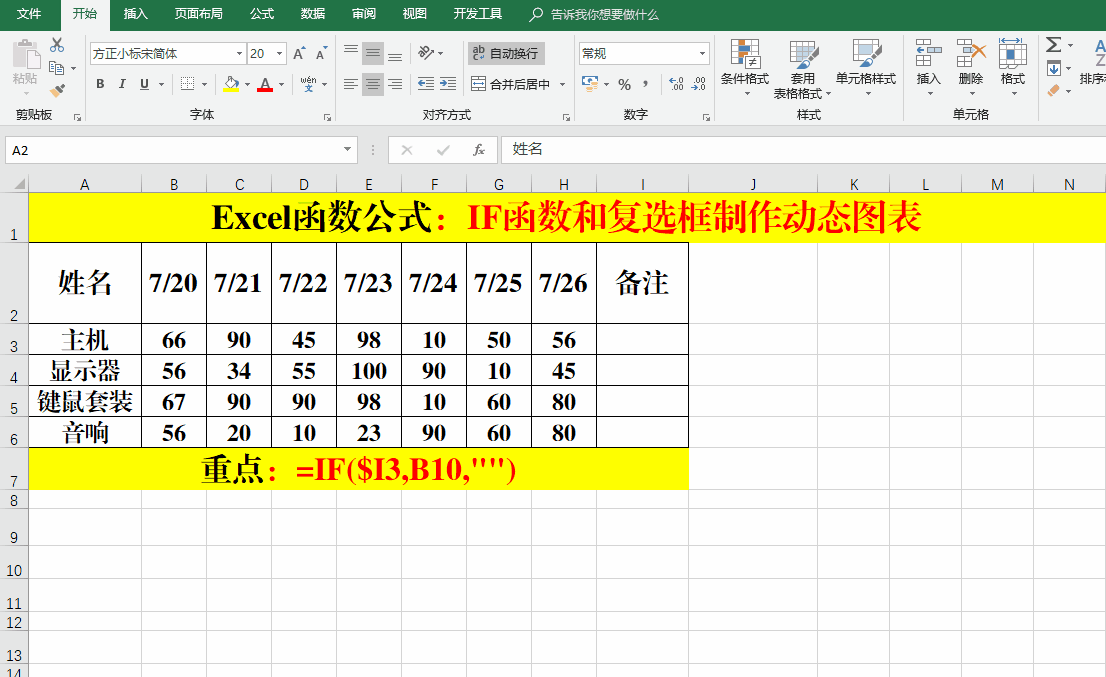Click the insert function fx icon
This screenshot has height=677, width=1106.
click(x=479, y=150)
